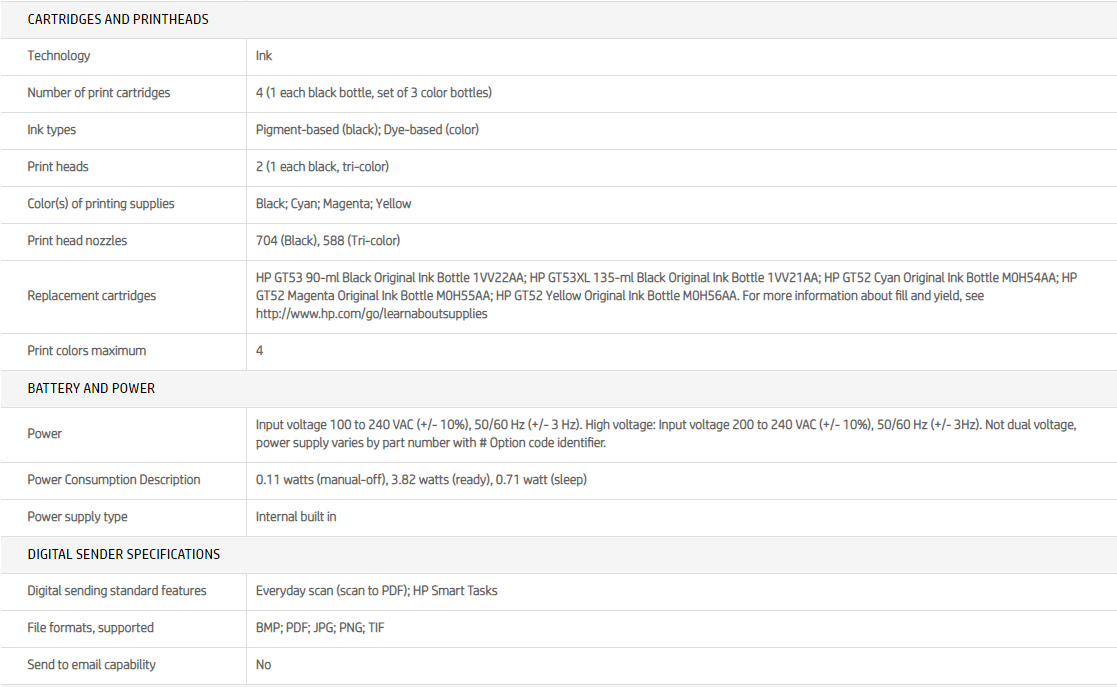The width and height of the screenshot is (1117, 687).
Task: Click the Digital Sender Specifications section header
Action: (x=124, y=554)
